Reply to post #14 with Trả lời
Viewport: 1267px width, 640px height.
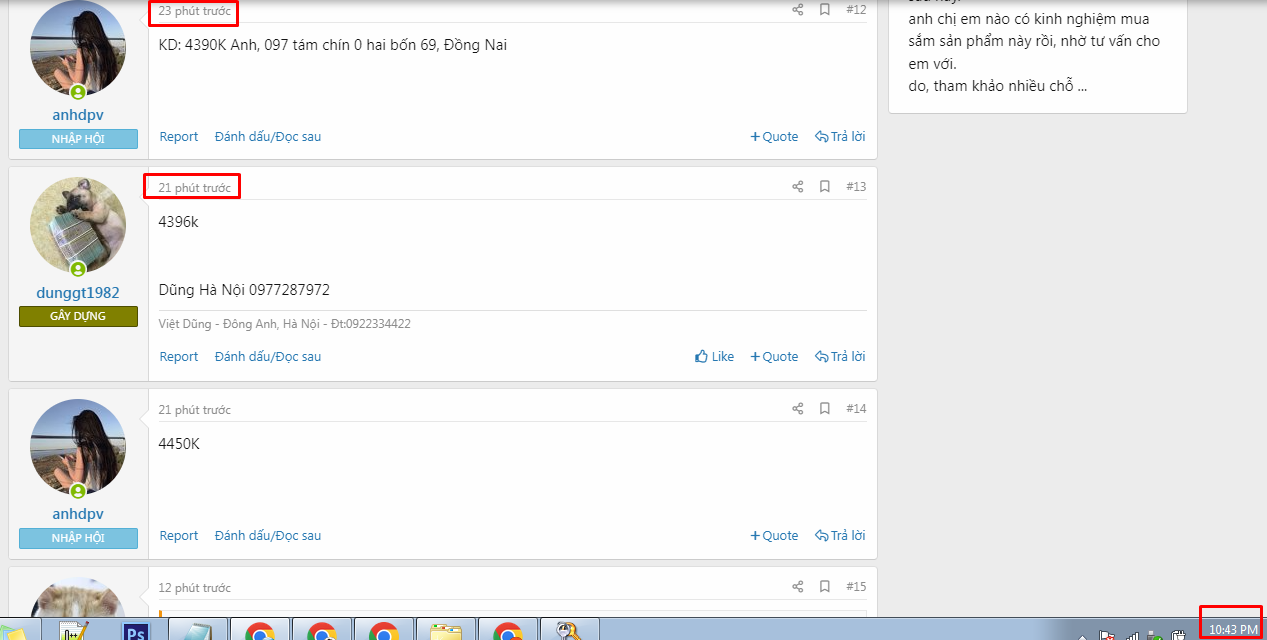point(840,536)
